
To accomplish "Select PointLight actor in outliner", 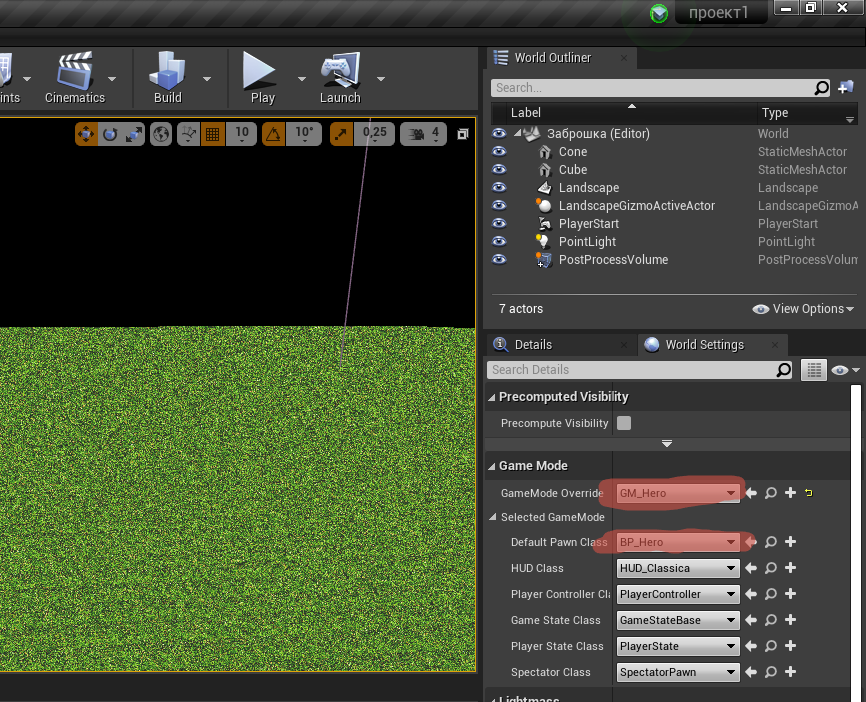I will (587, 241).
